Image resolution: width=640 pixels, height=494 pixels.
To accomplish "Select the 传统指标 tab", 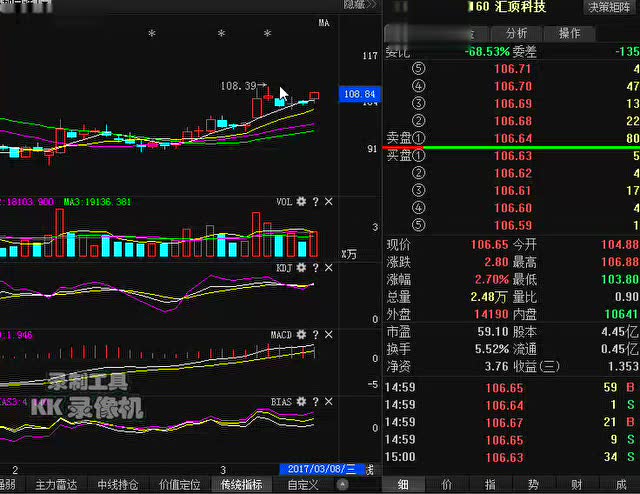I will point(241,485).
